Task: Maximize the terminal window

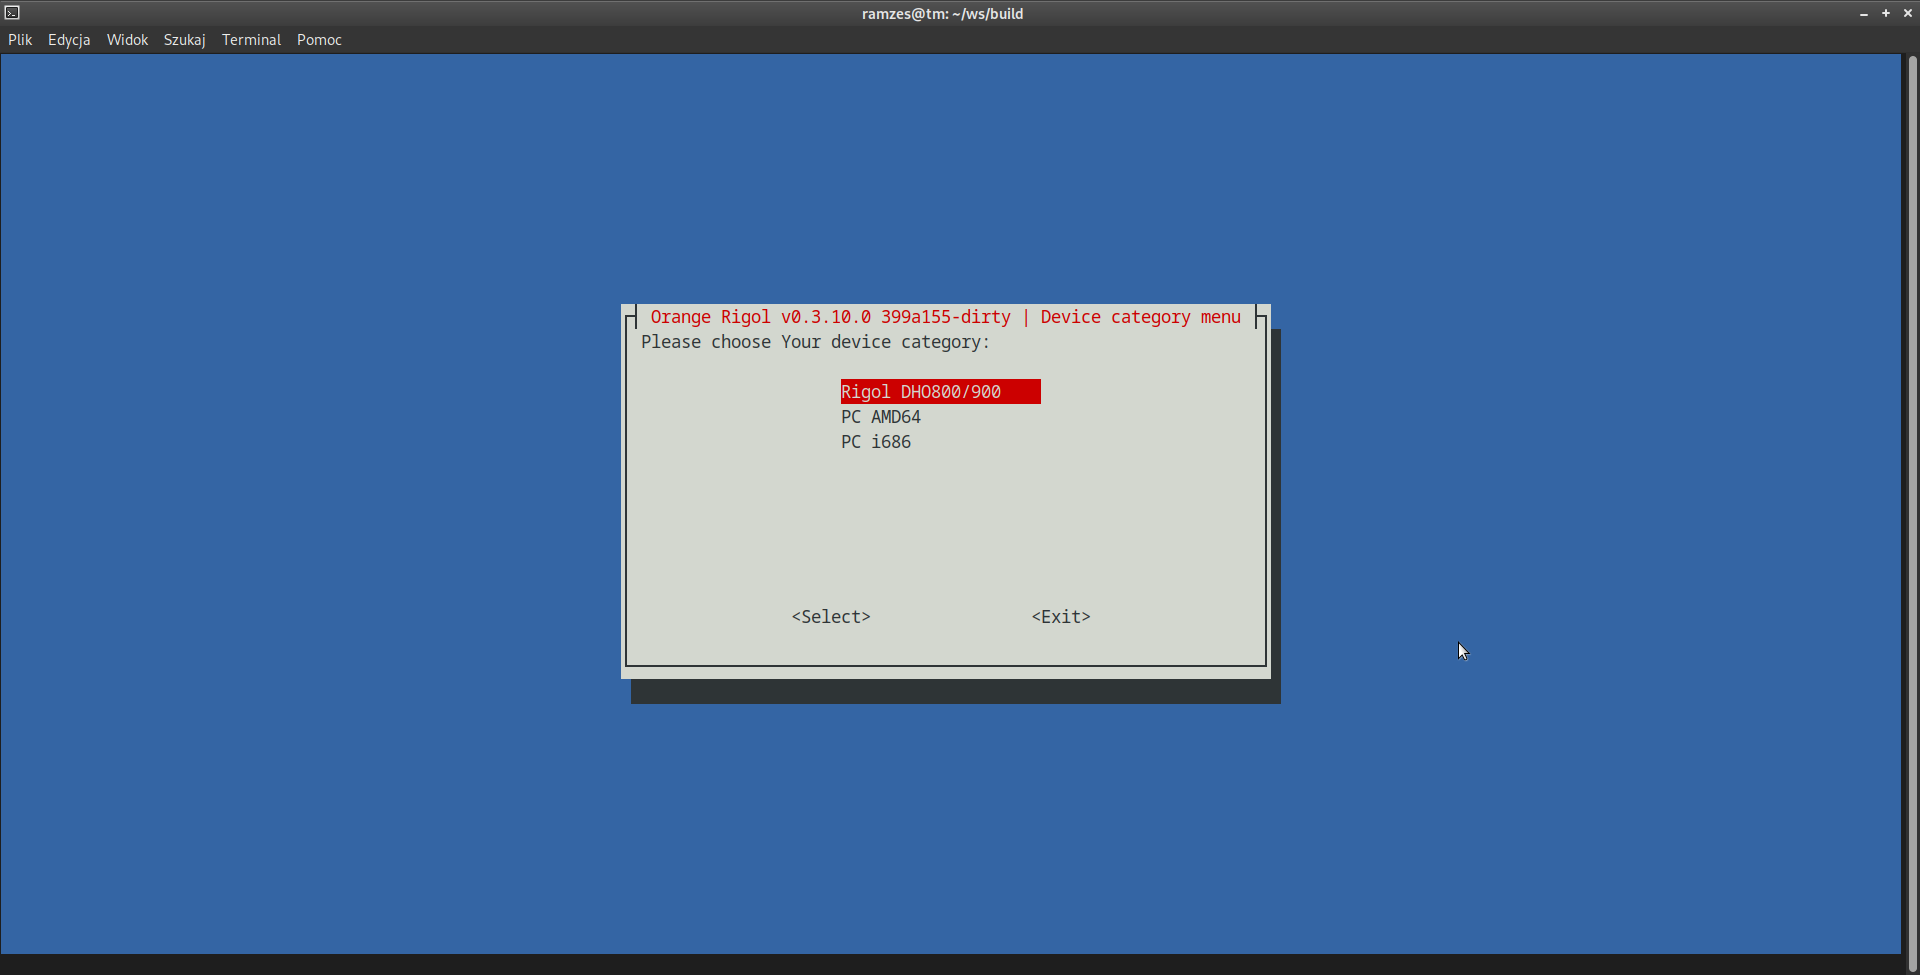Action: click(1886, 13)
